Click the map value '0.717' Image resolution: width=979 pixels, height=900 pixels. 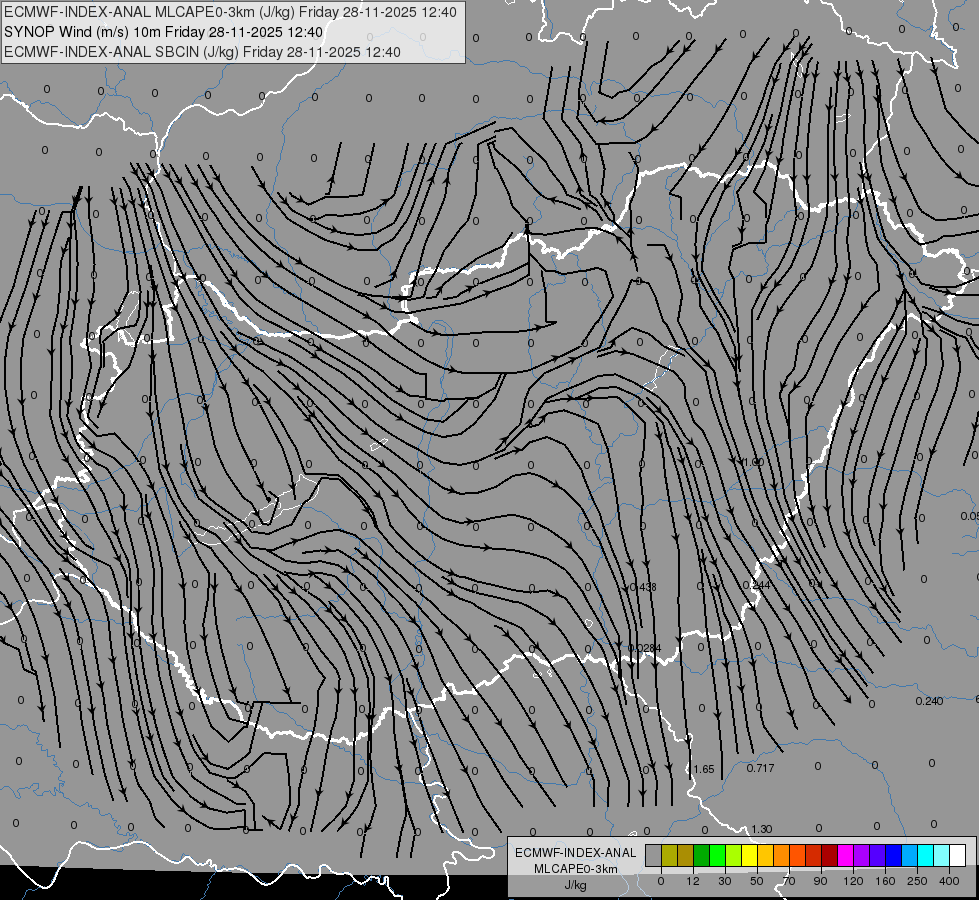760,768
